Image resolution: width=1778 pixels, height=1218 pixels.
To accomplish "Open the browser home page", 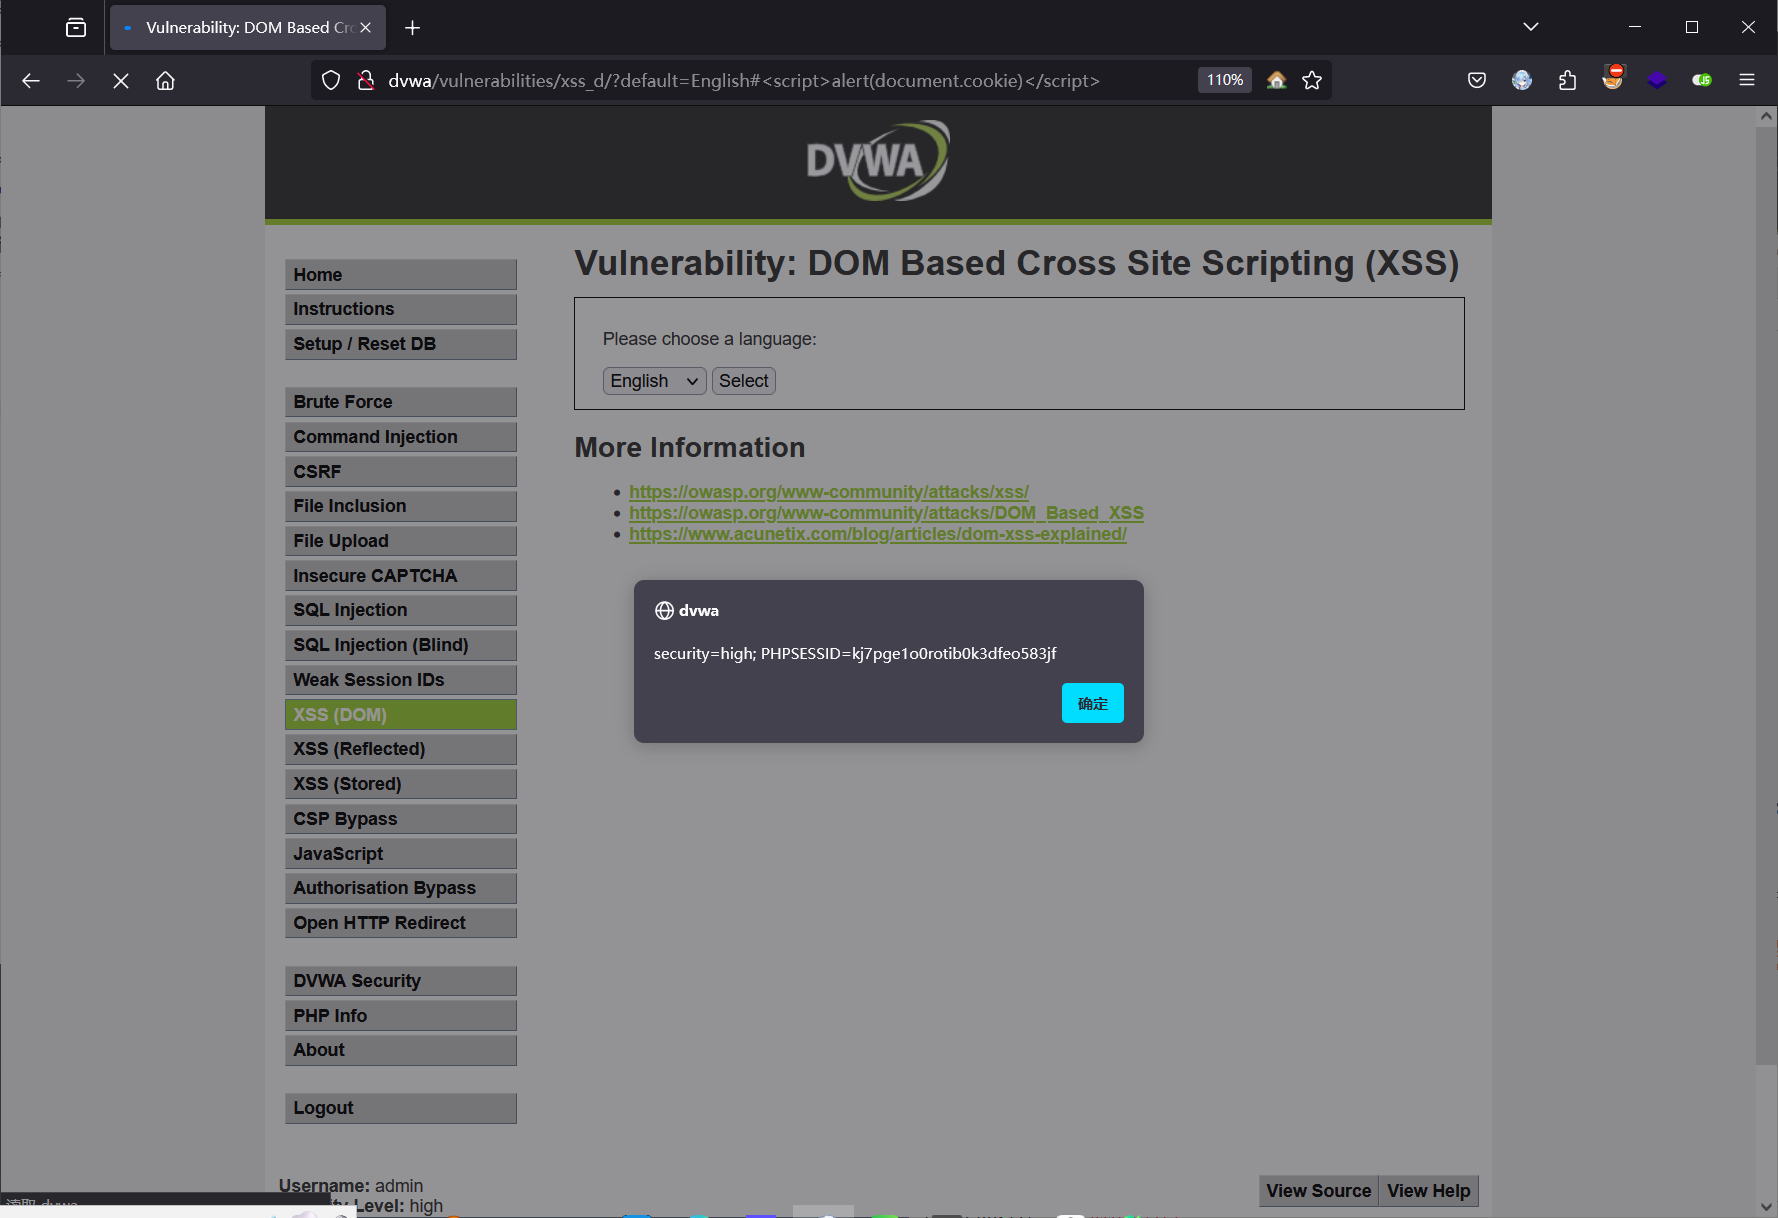I will [x=165, y=81].
